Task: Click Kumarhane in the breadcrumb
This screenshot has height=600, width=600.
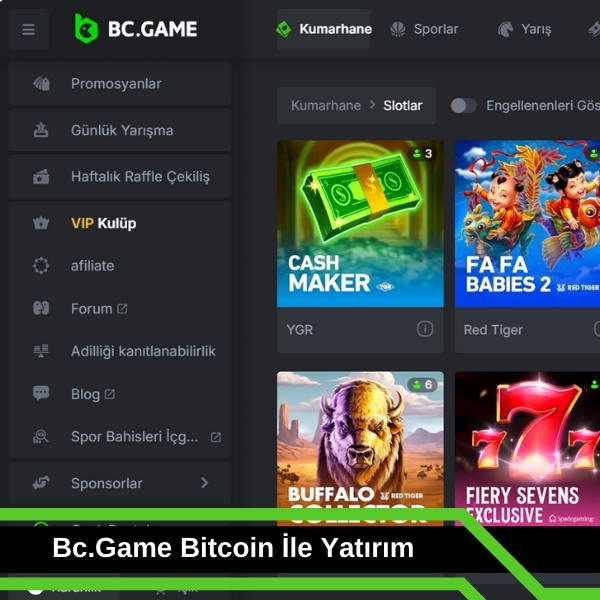Action: click(326, 105)
